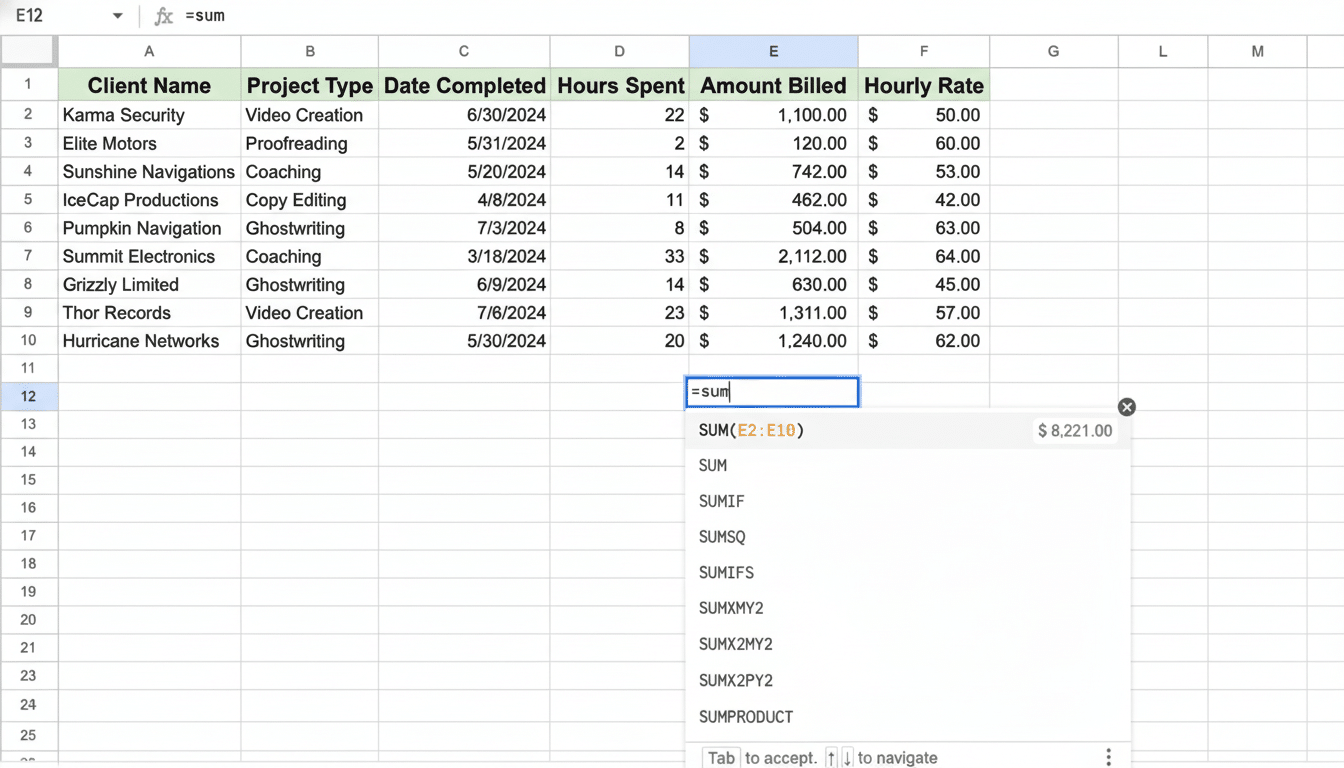Click the select-all corner box above row 1
The height and width of the screenshot is (768, 1344).
point(29,50)
